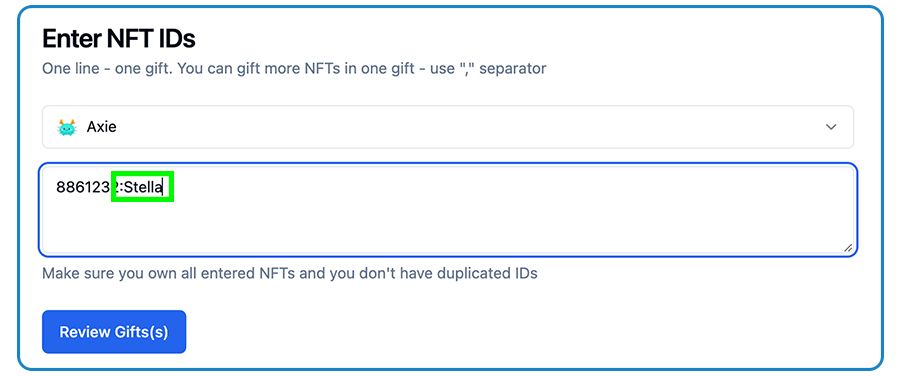The image size is (900, 376).
Task: Click blank space inside the Axie selector field
Action: tap(459, 127)
